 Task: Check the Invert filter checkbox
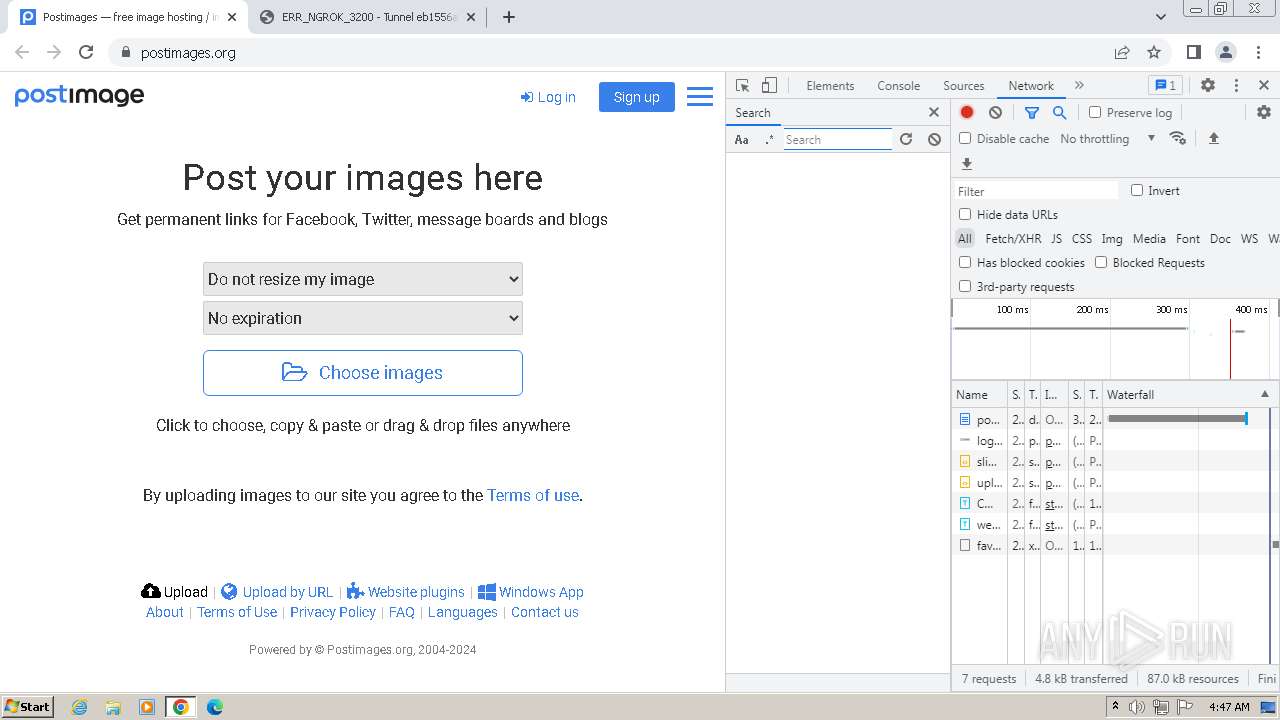click(x=1137, y=190)
